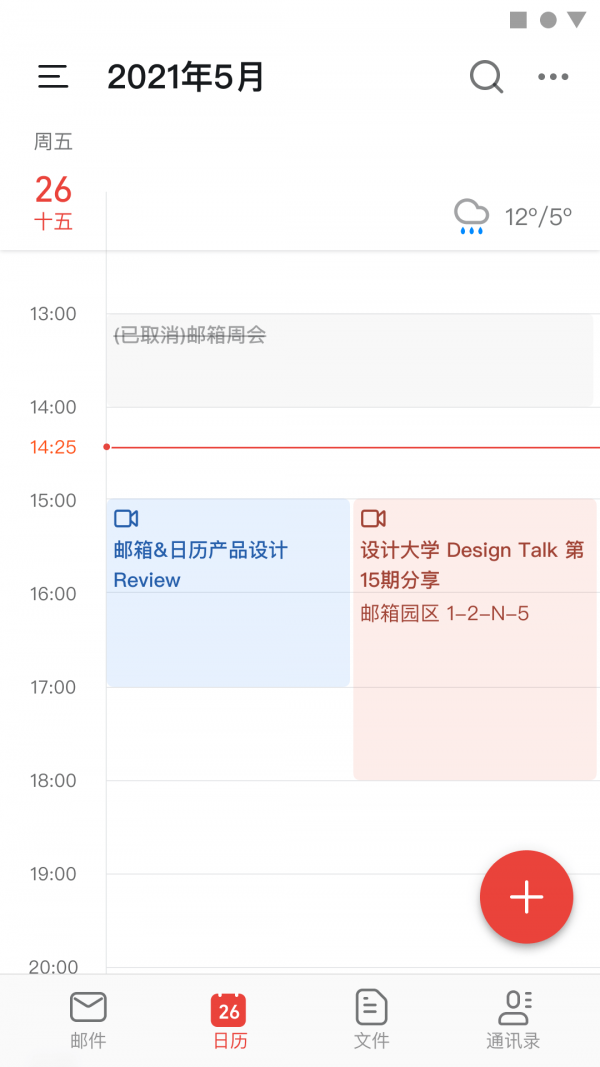Tap the 12°/5° temperature reading
This screenshot has width=600, height=1067.
pyautogui.click(x=538, y=217)
